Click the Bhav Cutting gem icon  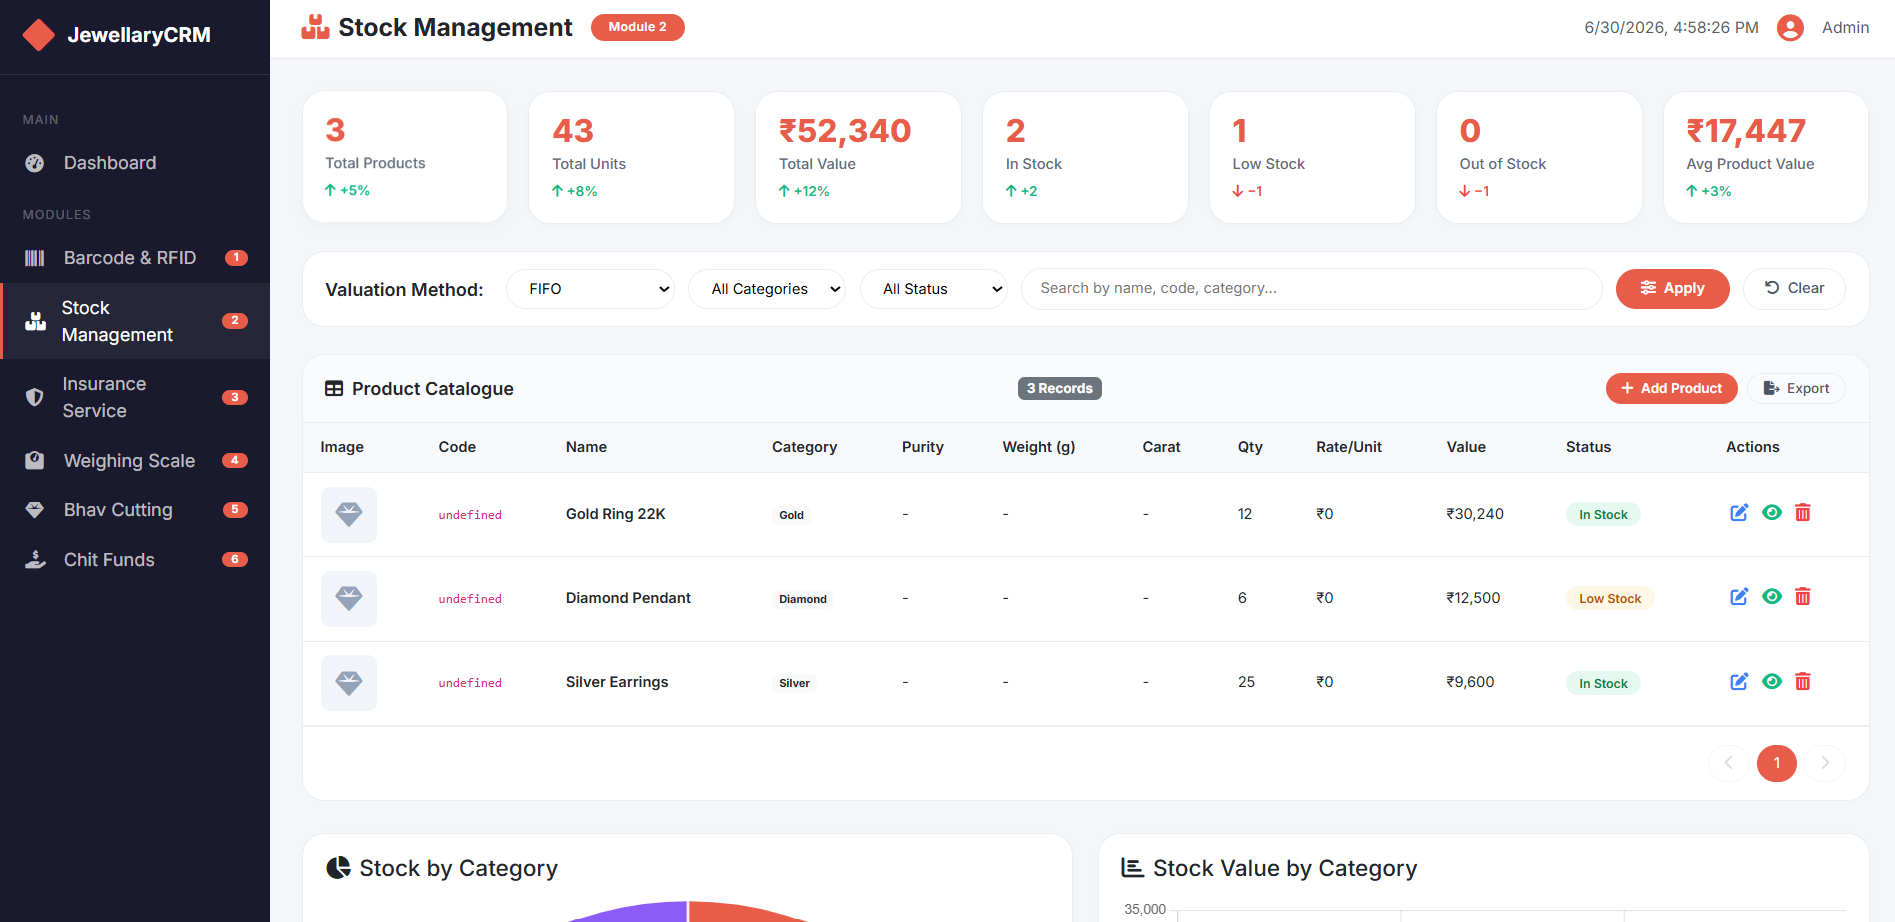pos(35,510)
